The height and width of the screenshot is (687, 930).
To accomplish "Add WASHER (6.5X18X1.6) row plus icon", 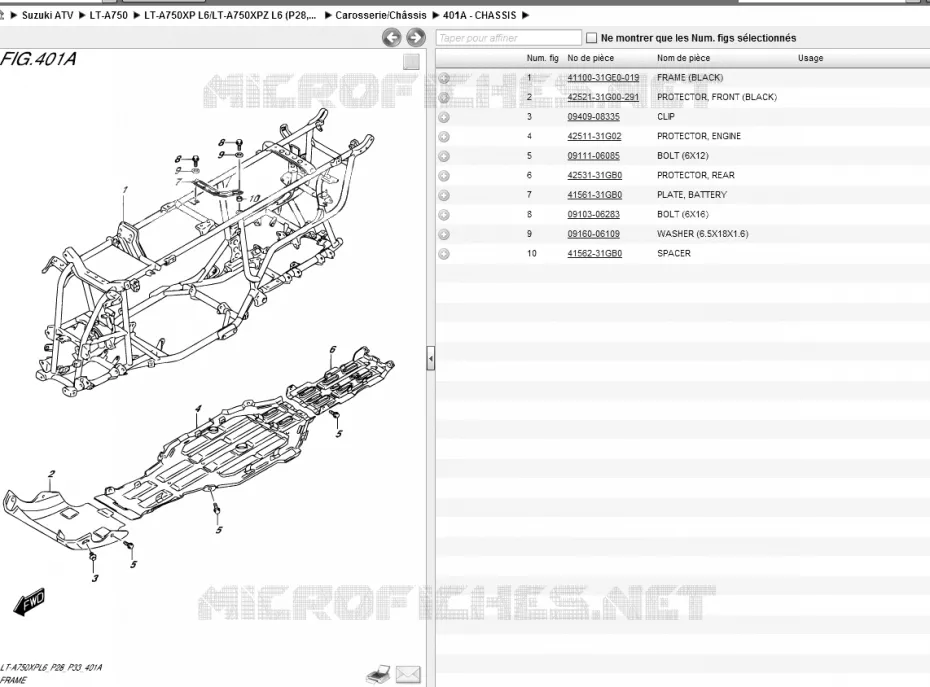I will pos(444,234).
